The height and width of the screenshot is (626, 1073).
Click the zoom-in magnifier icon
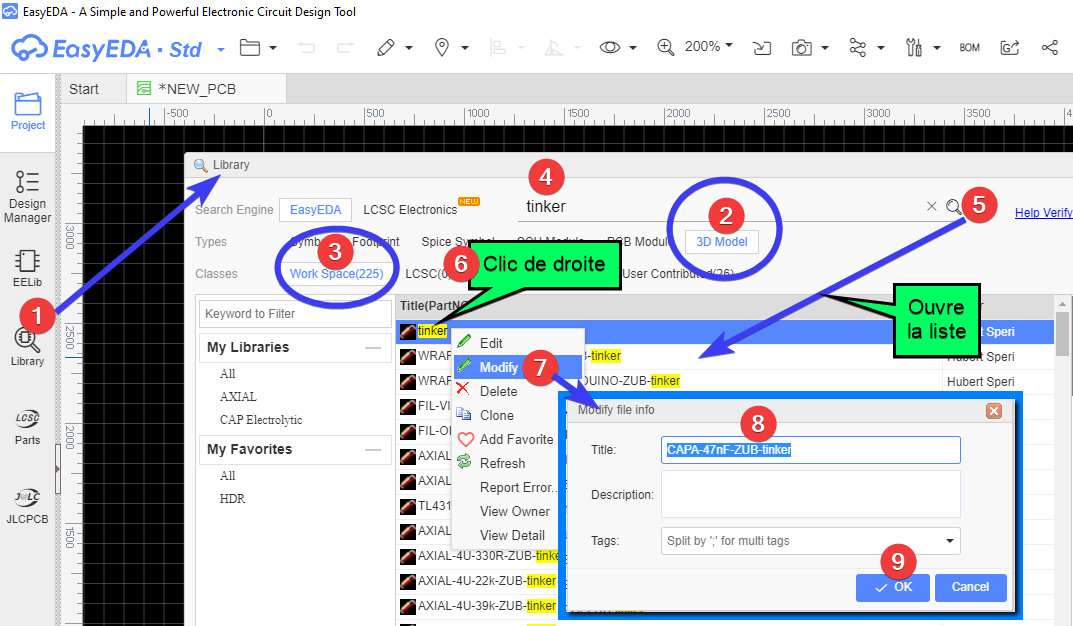point(665,47)
